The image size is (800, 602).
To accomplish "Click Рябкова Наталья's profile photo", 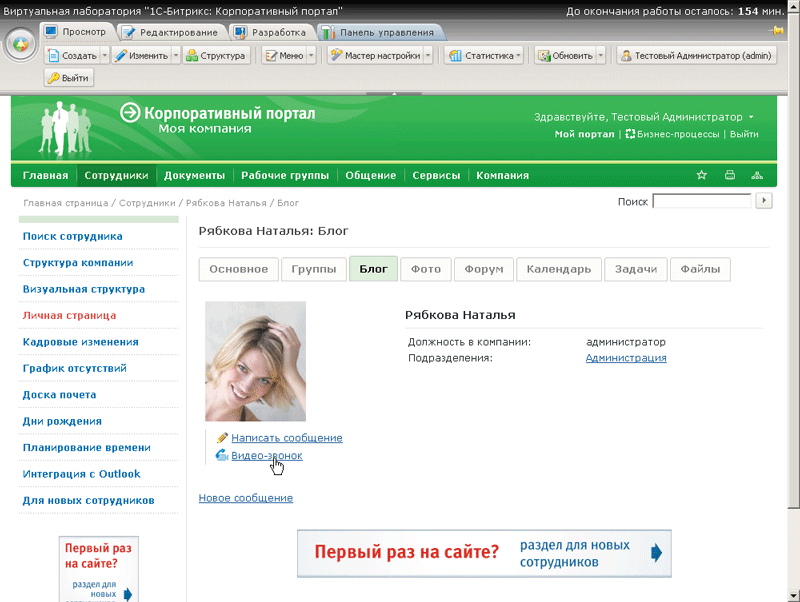I will pyautogui.click(x=256, y=361).
